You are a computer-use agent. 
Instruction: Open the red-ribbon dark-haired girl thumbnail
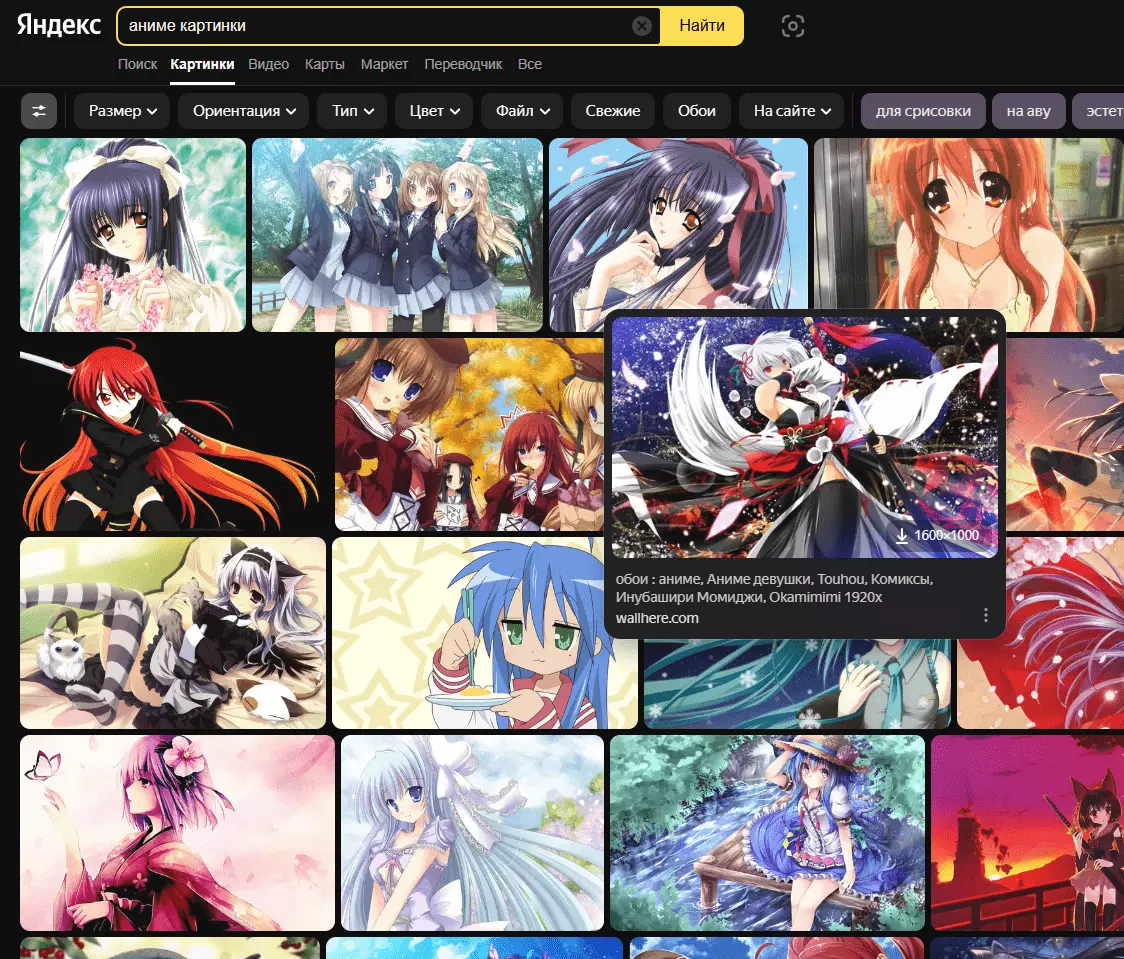(x=678, y=225)
